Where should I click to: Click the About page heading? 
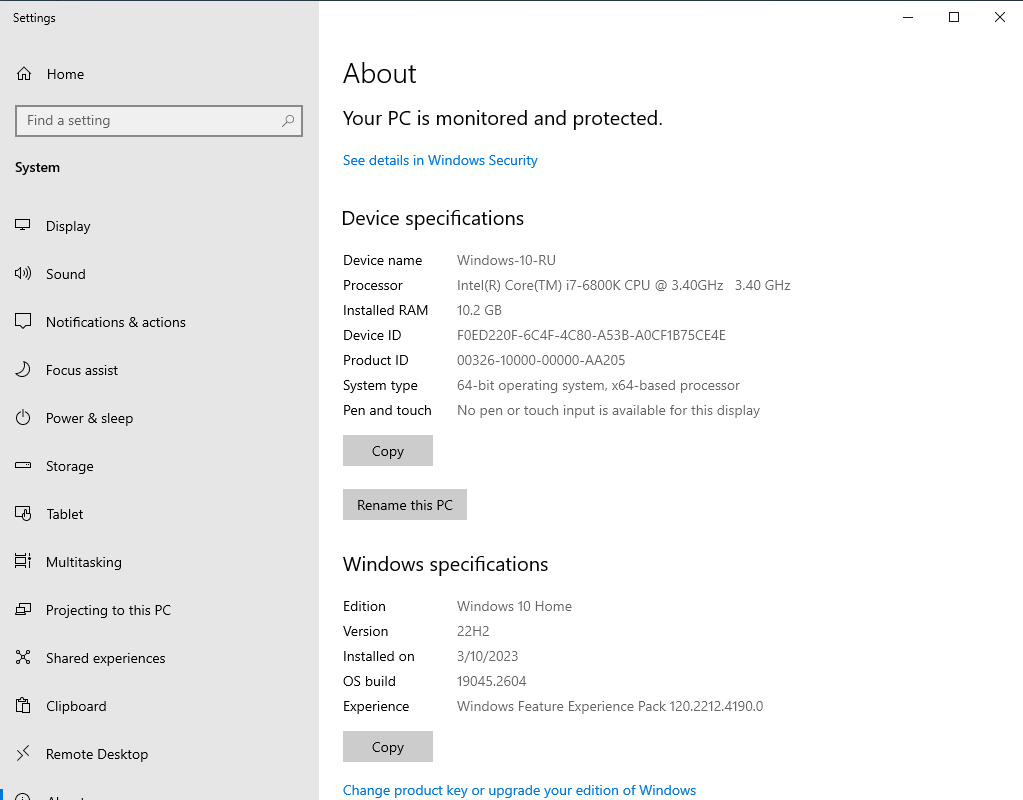pos(380,74)
